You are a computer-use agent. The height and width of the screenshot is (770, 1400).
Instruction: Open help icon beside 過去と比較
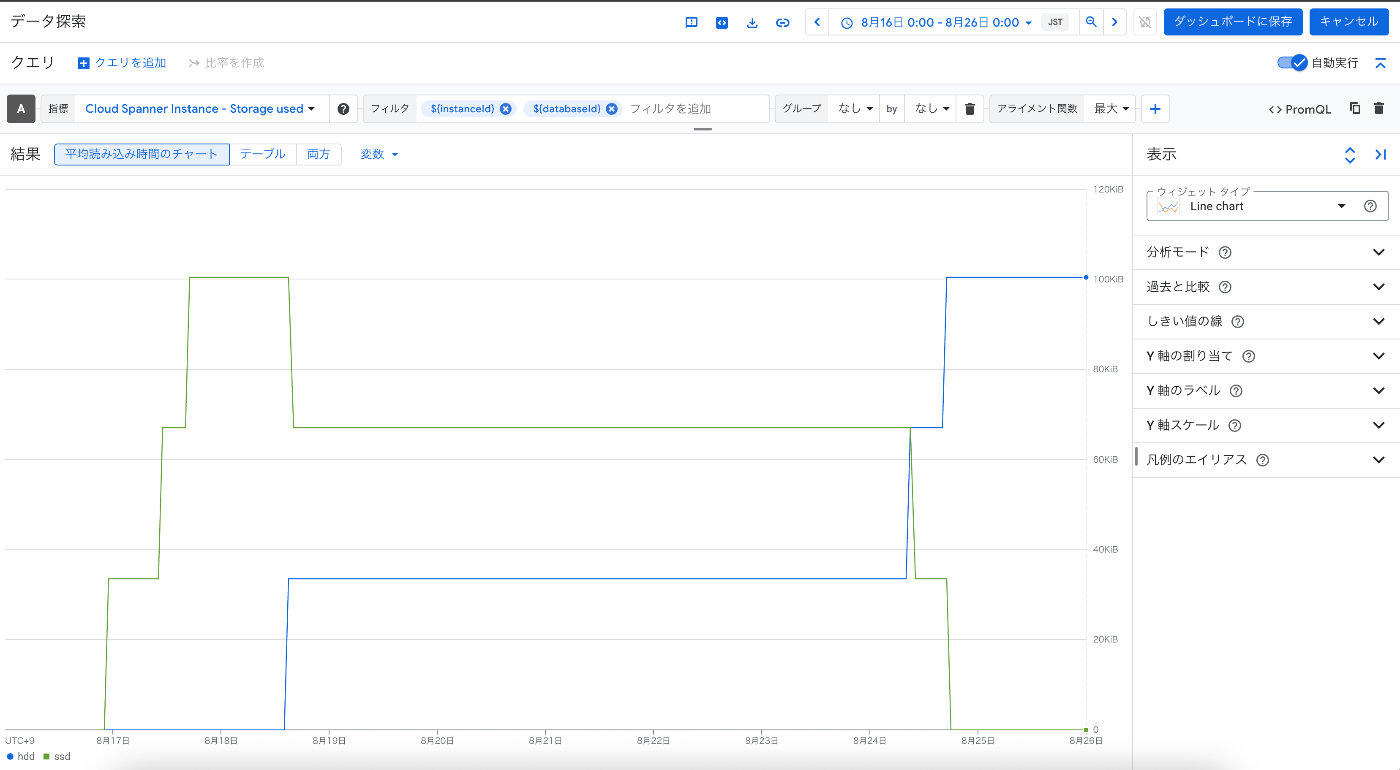(x=1225, y=287)
